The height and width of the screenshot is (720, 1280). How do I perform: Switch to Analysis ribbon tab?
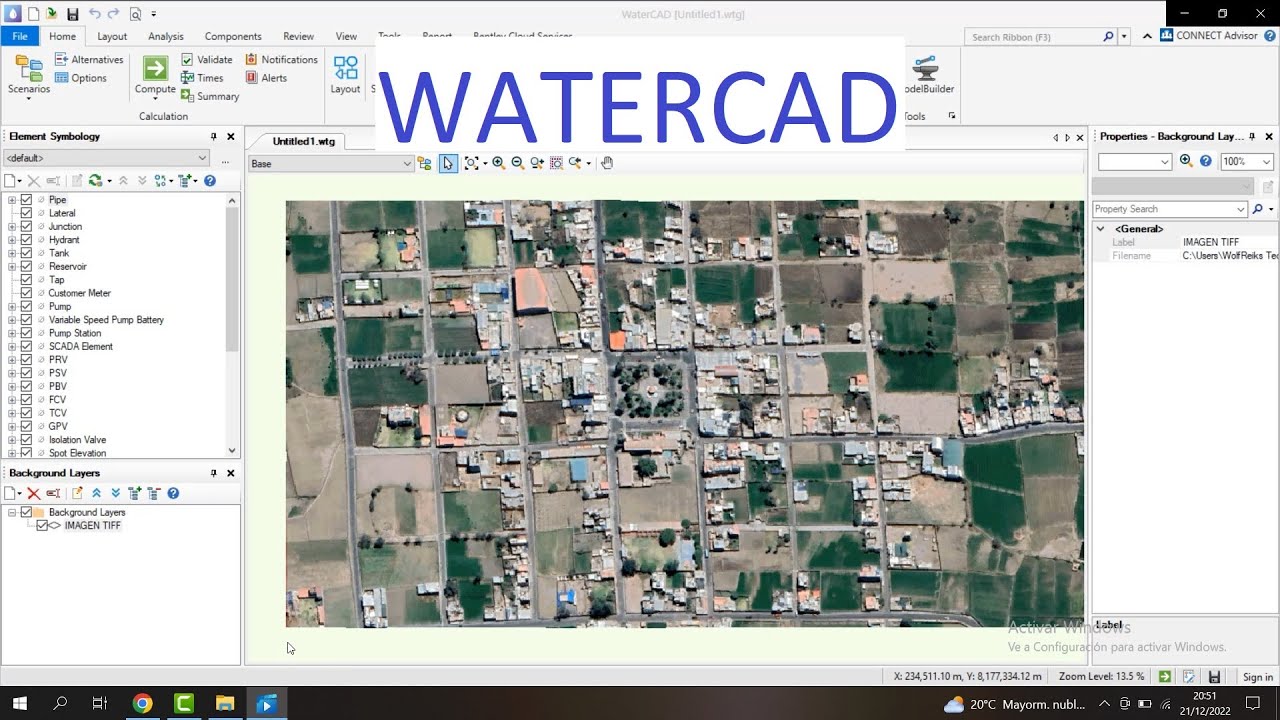(x=166, y=36)
